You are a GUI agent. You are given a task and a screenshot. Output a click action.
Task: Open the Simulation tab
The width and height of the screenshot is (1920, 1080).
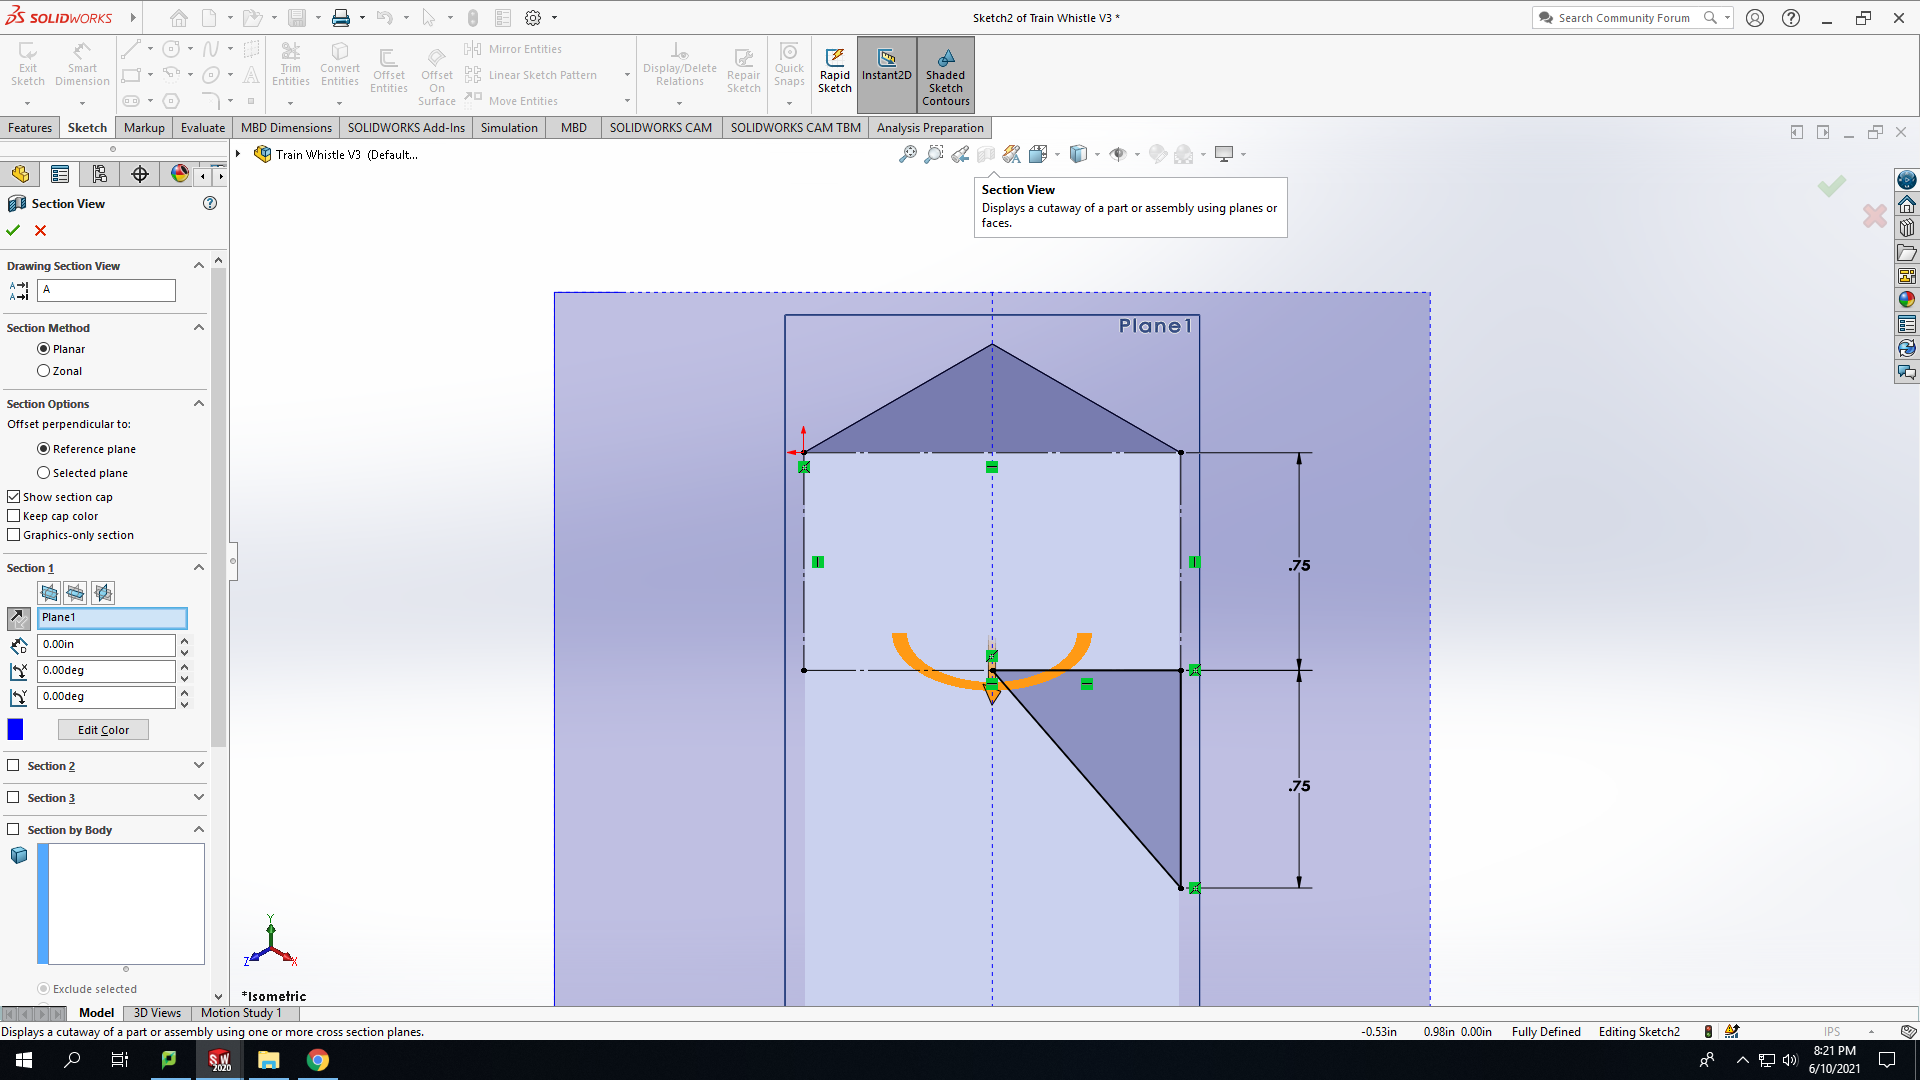509,127
